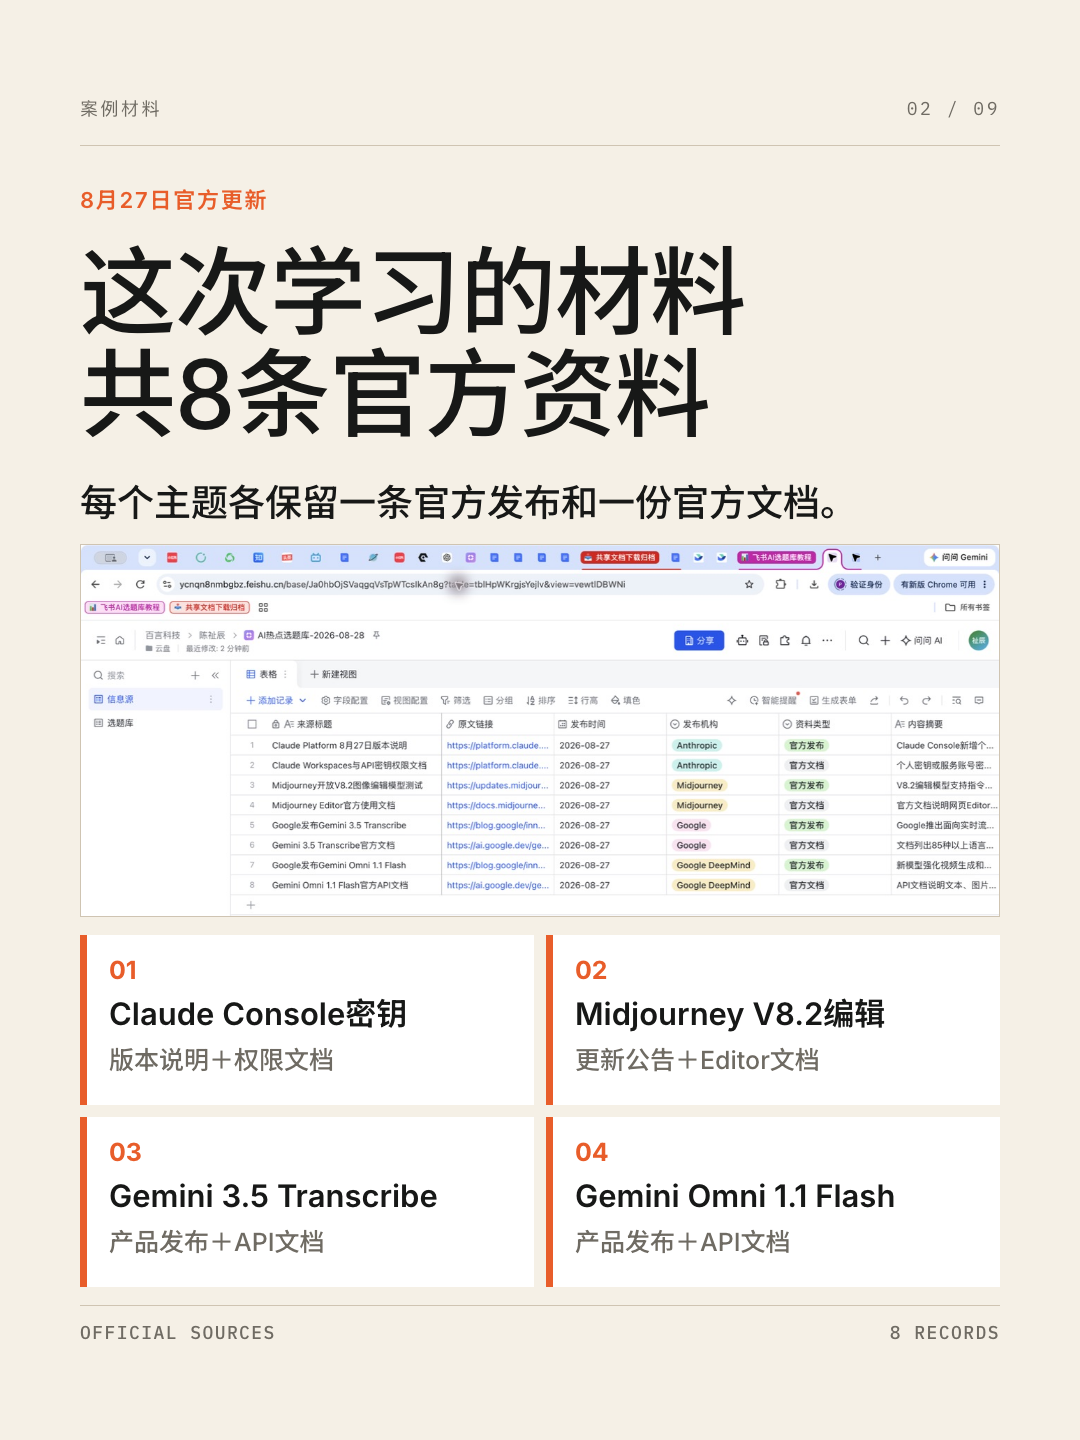Open the robot automation icon

(x=742, y=640)
